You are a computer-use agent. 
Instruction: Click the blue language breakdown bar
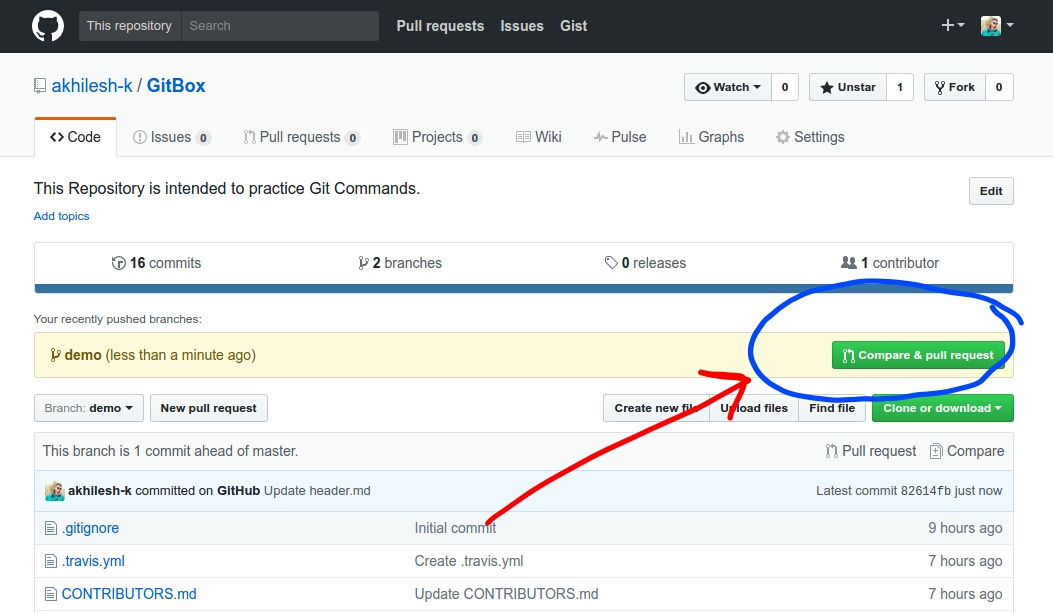(x=524, y=289)
